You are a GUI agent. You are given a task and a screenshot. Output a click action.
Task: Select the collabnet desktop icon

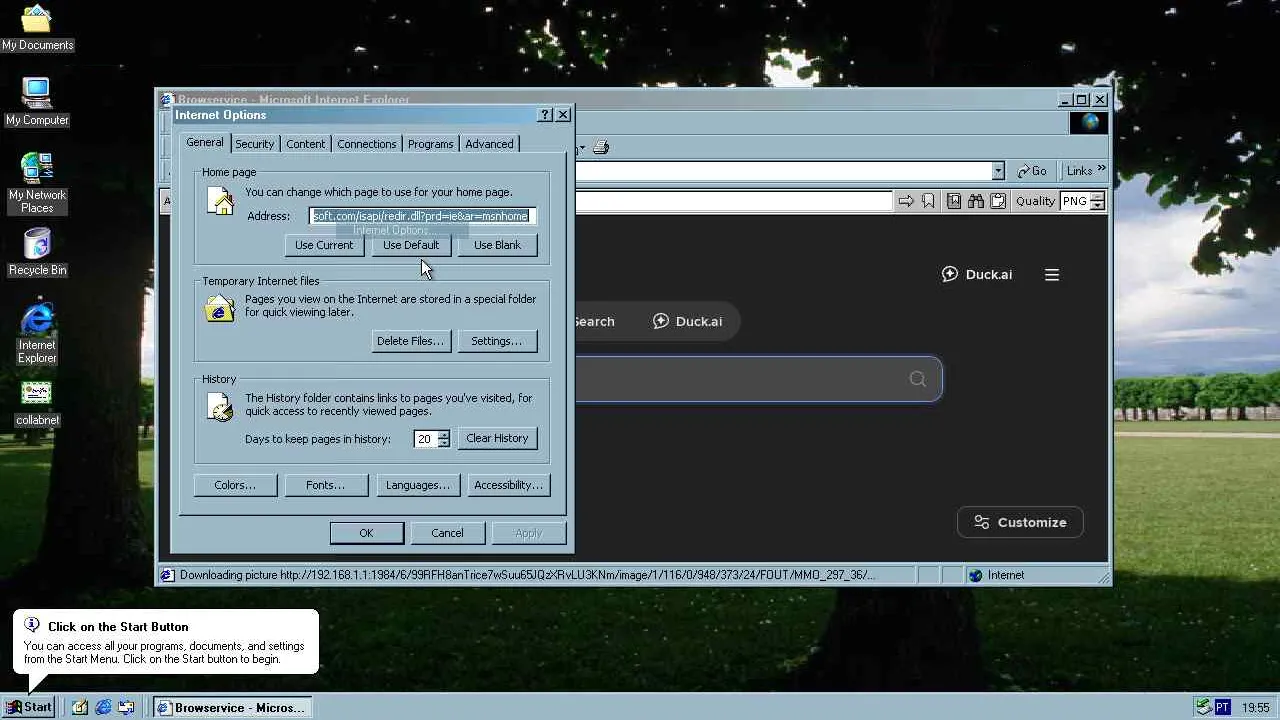[37, 403]
